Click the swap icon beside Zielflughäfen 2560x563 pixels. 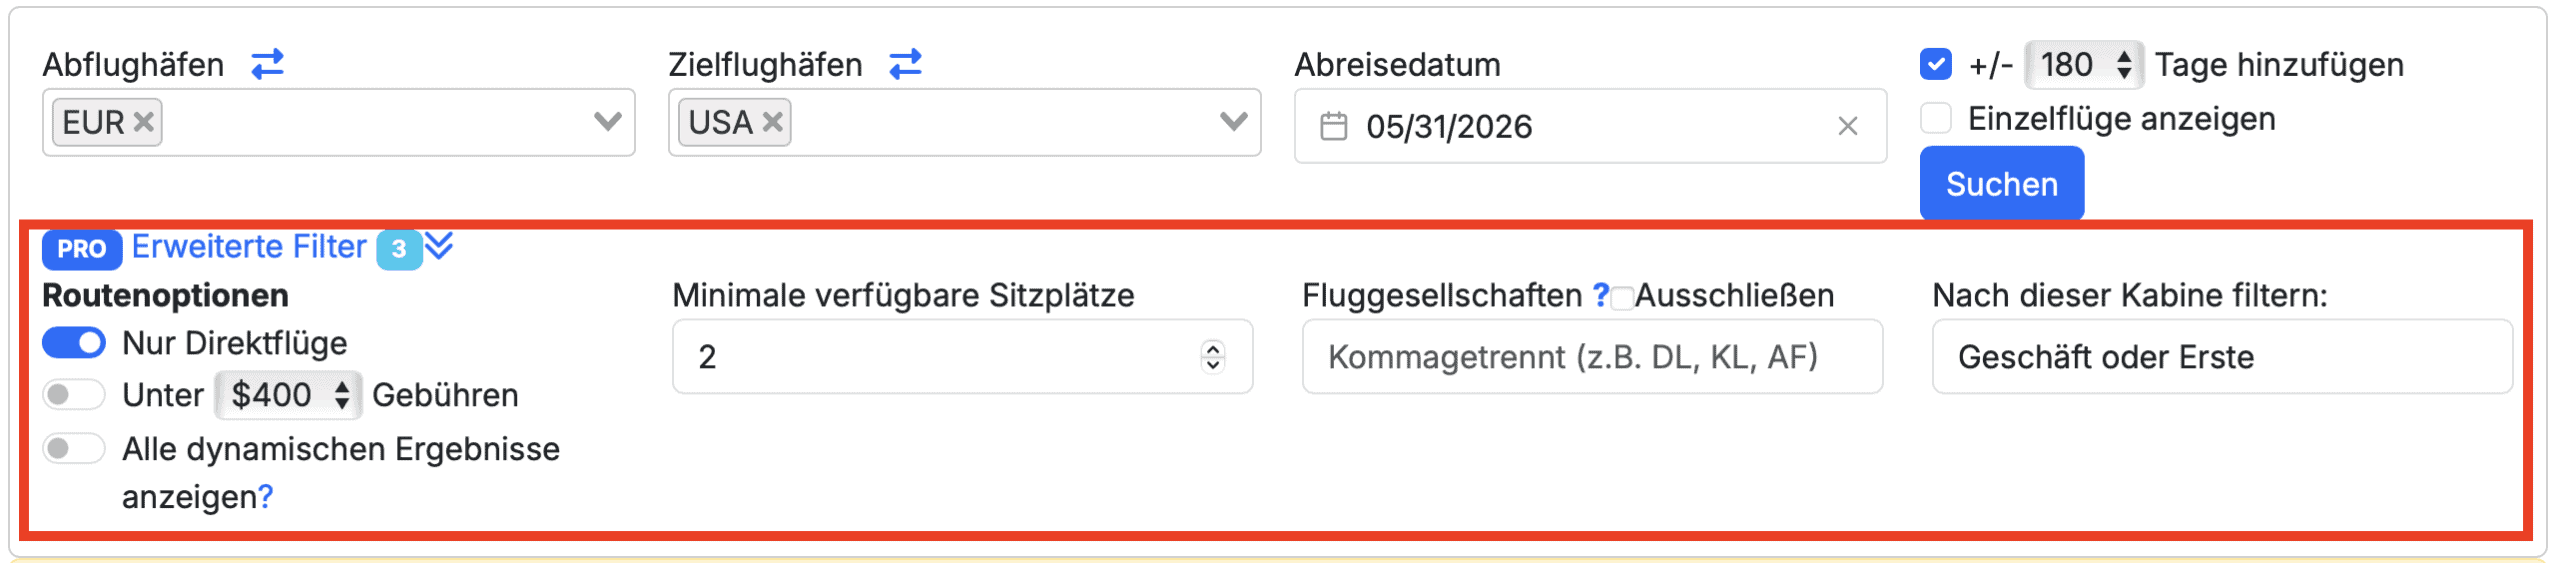coord(905,64)
